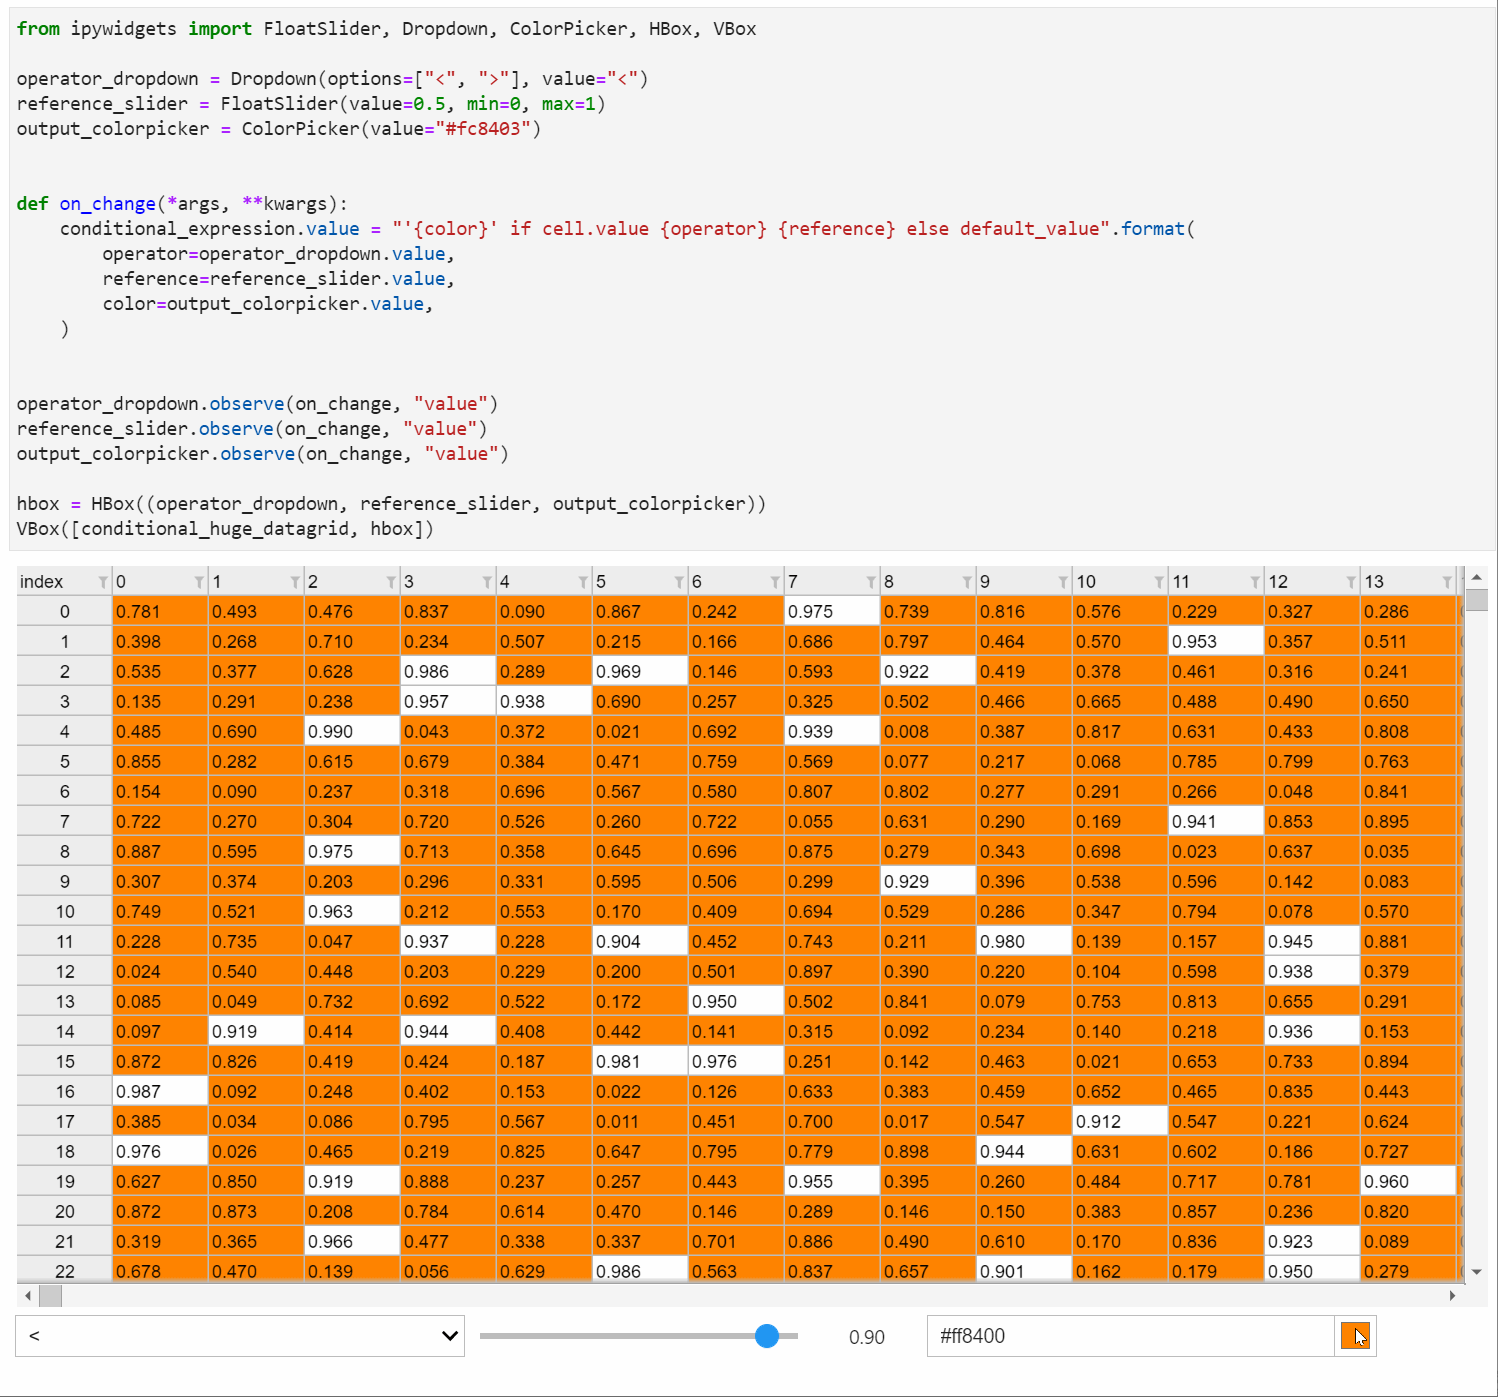The height and width of the screenshot is (1397, 1498).
Task: Open filter icon on column 1 header
Action: 294,582
